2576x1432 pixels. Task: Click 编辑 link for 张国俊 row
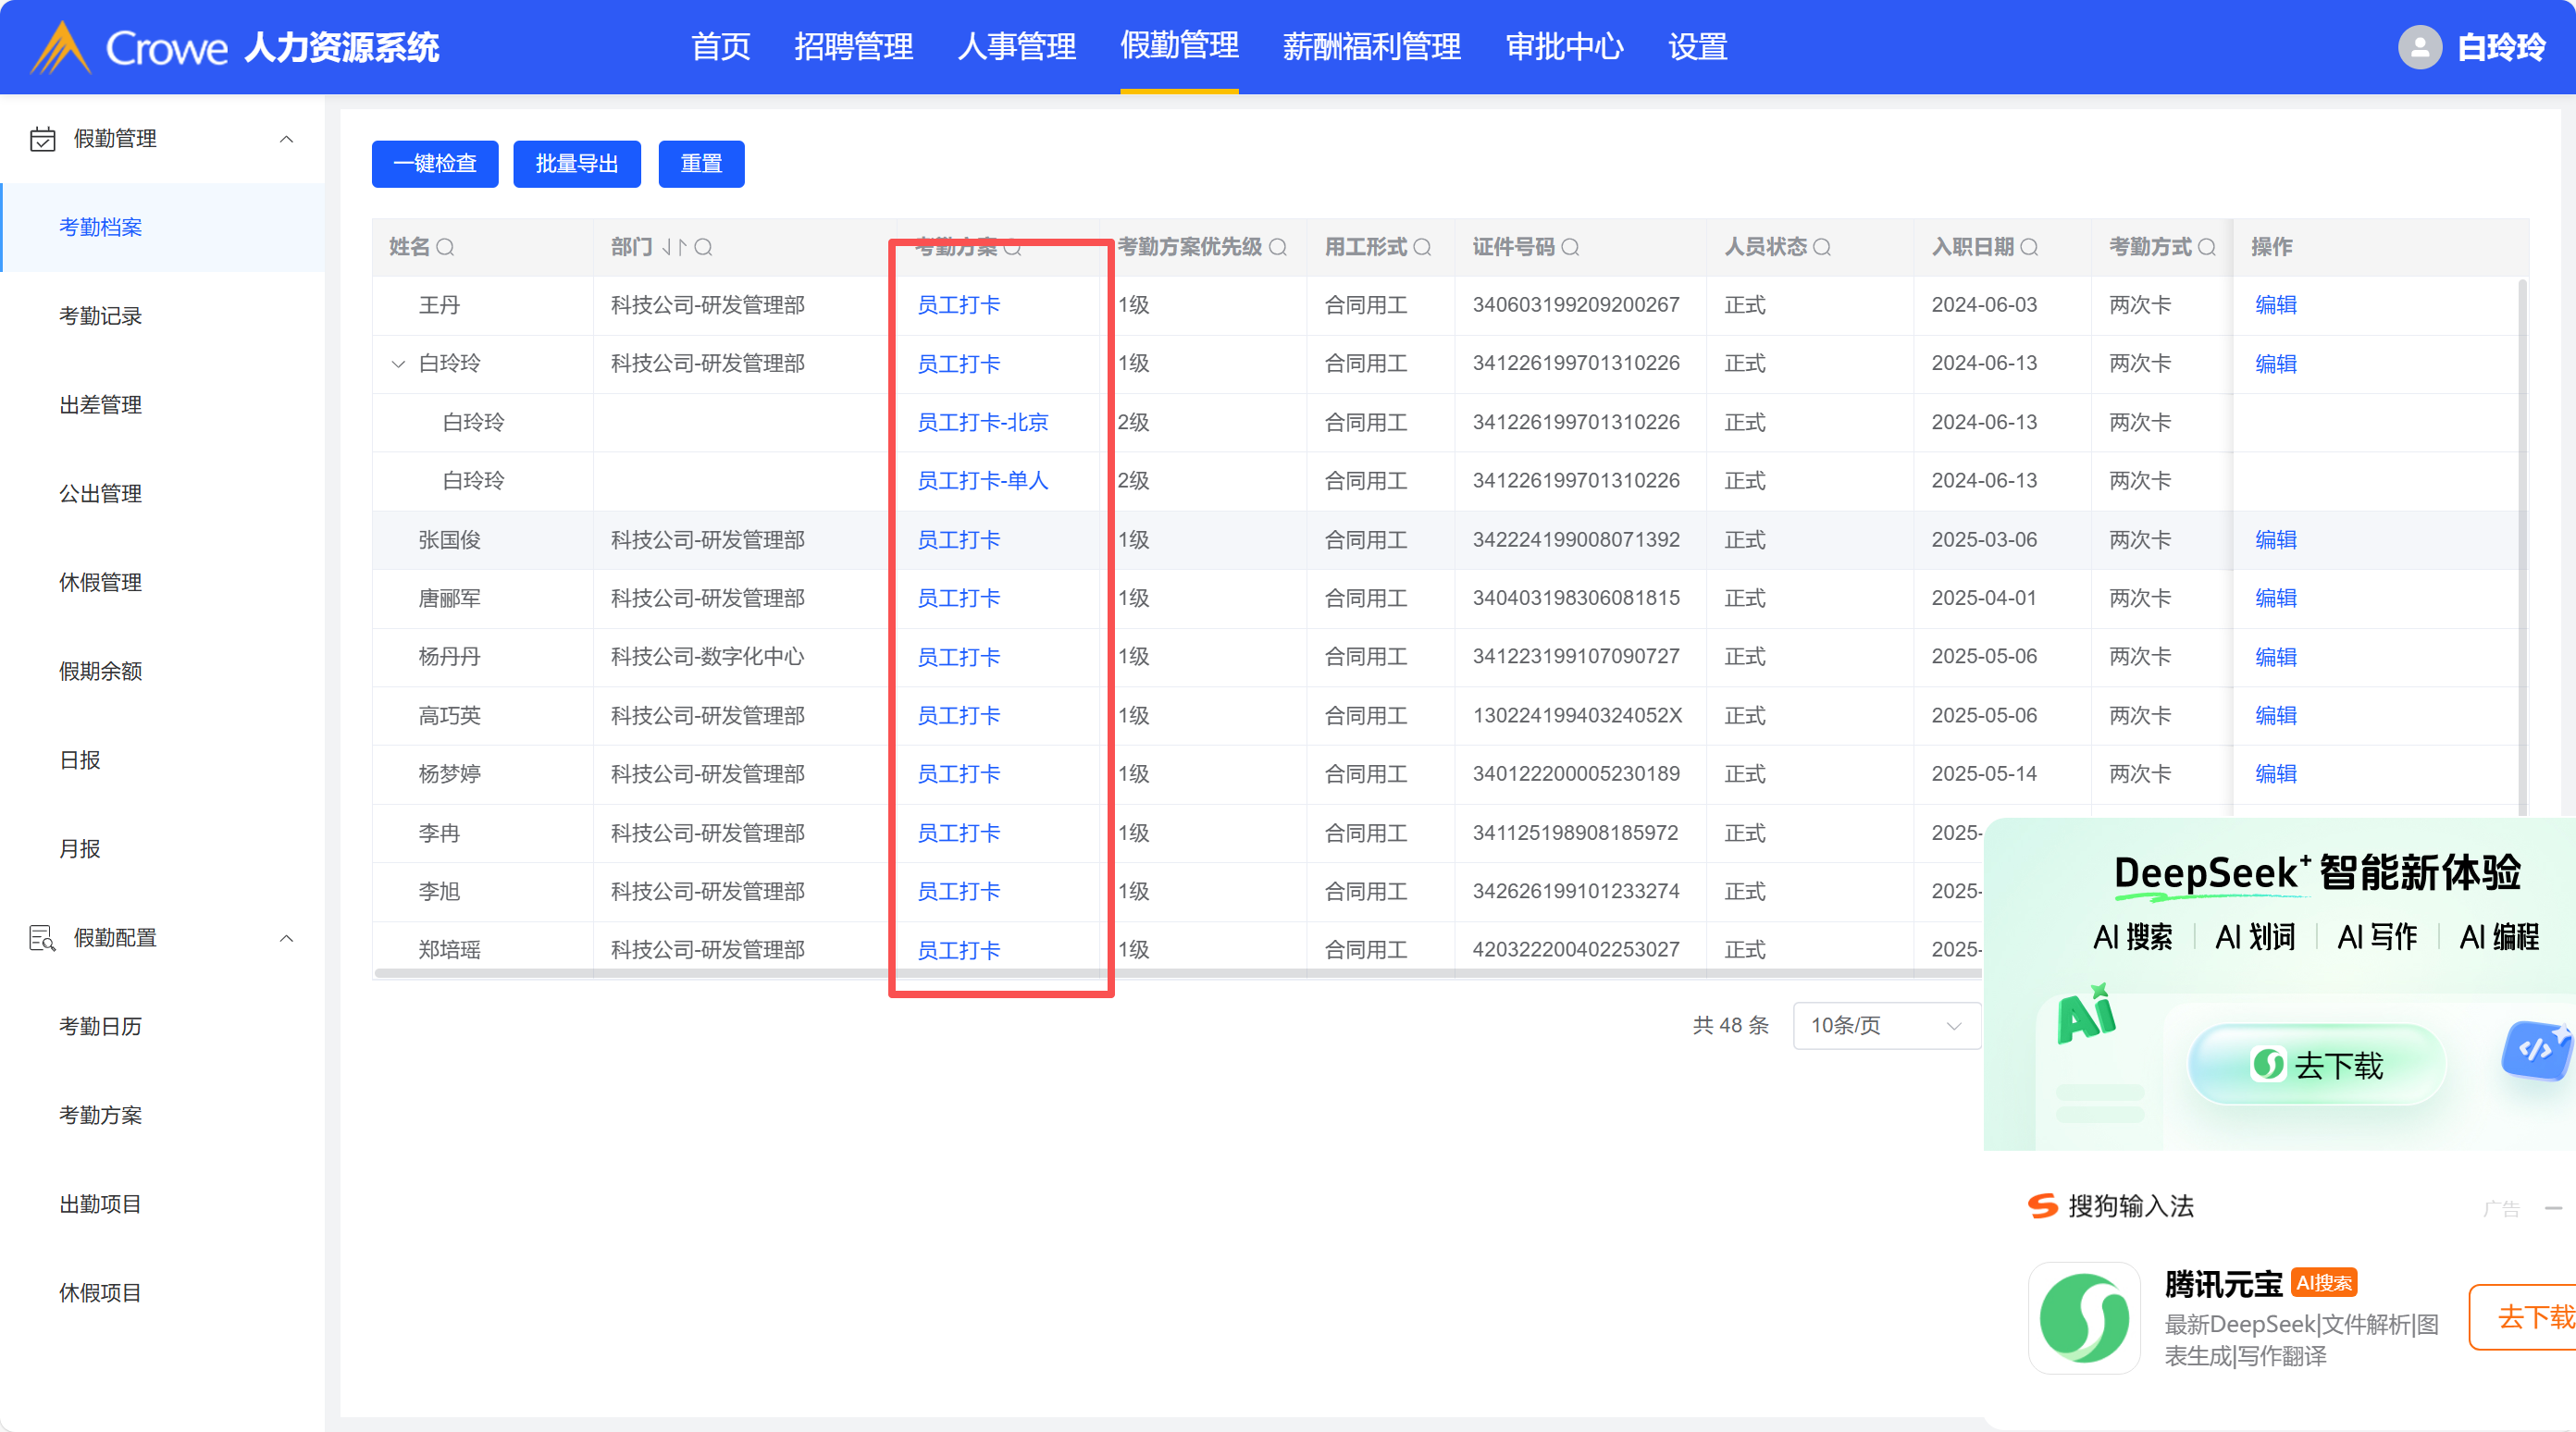tap(2275, 540)
